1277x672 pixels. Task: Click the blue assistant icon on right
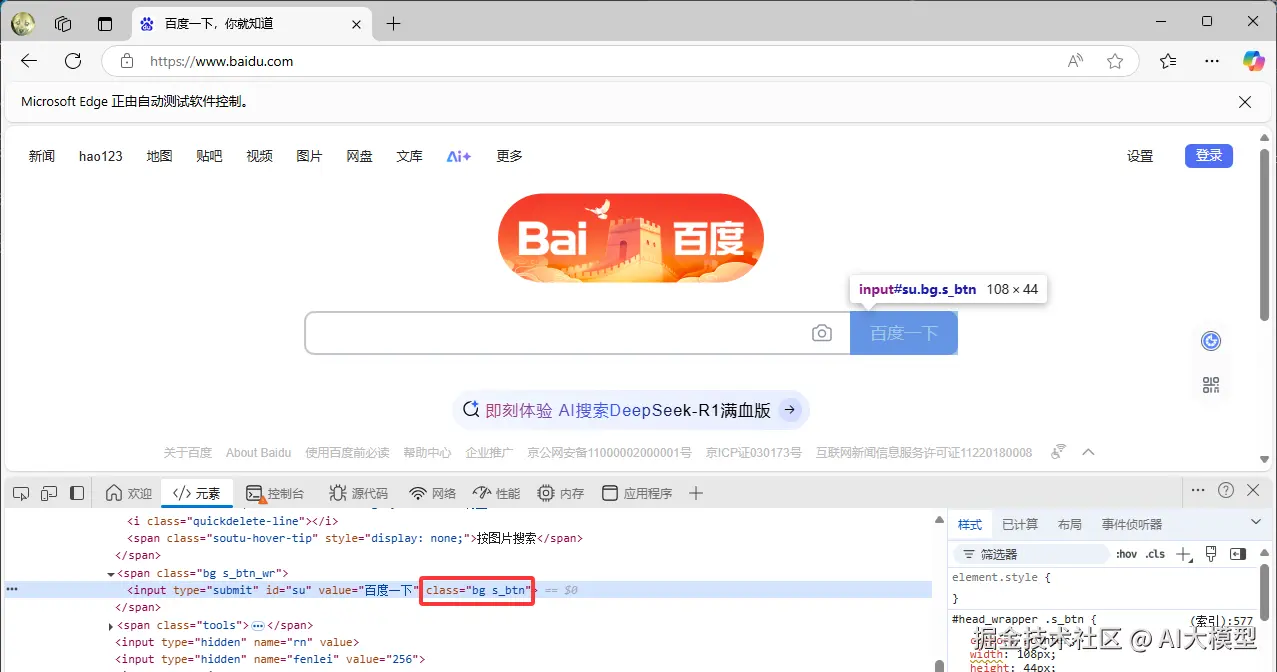tap(1211, 341)
